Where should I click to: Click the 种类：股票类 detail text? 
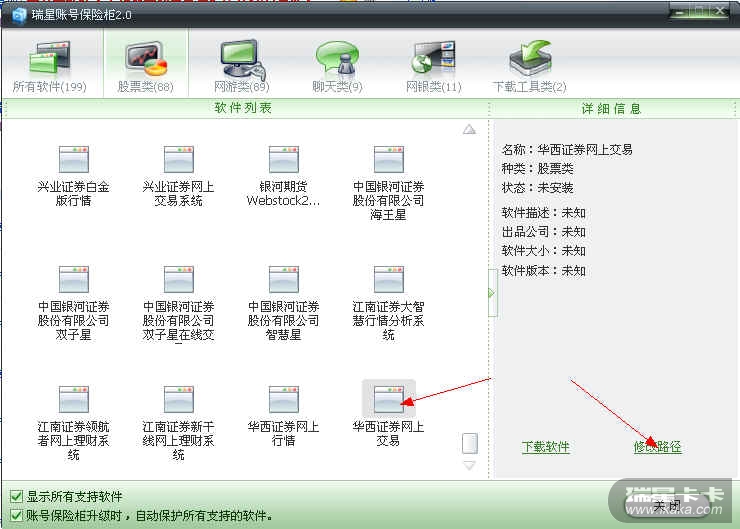538,169
